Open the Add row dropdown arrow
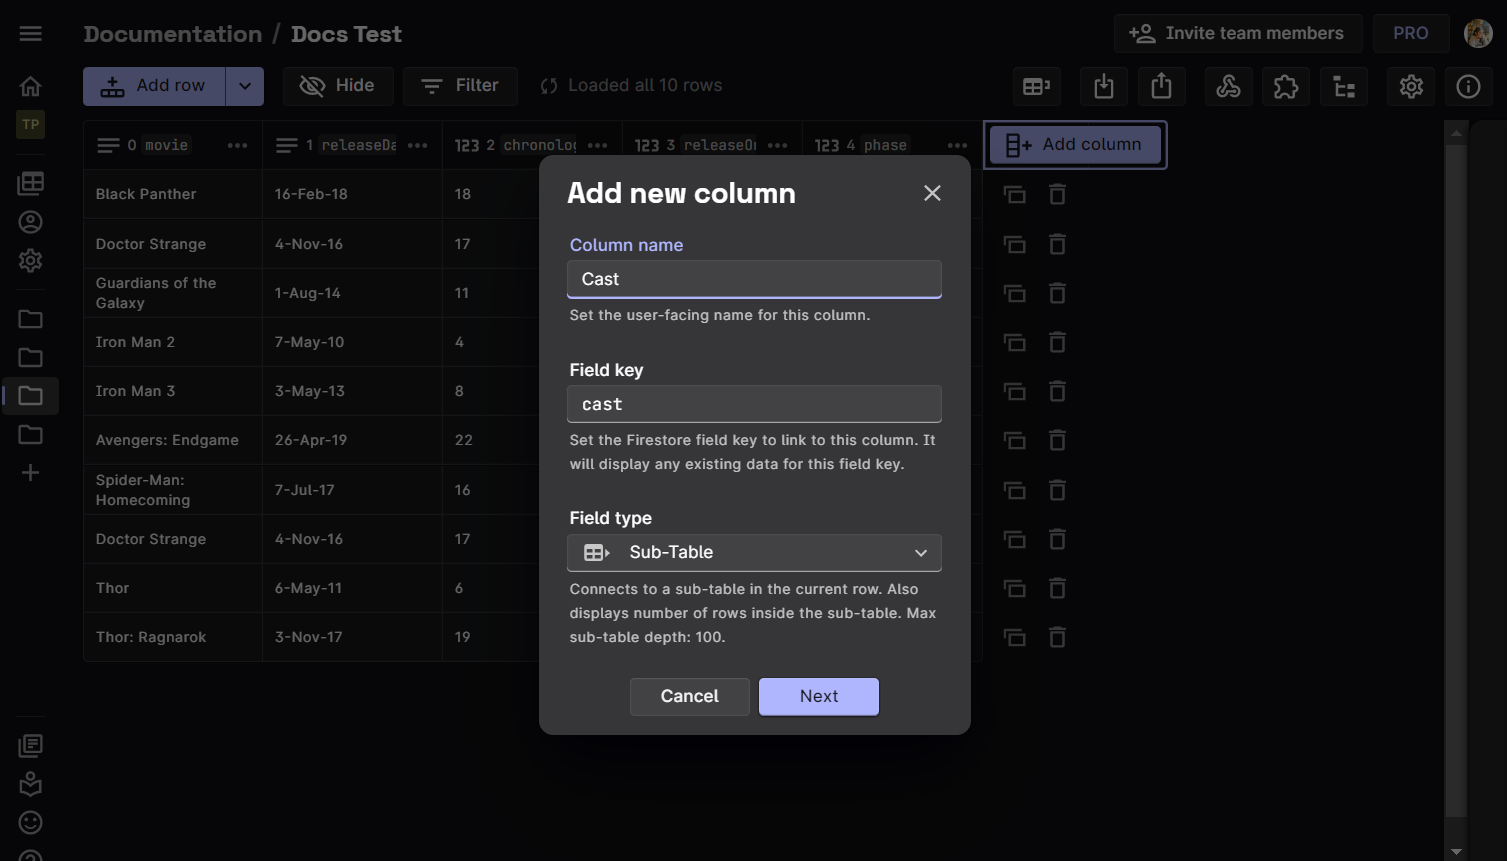This screenshot has height=861, width=1507. click(x=245, y=86)
